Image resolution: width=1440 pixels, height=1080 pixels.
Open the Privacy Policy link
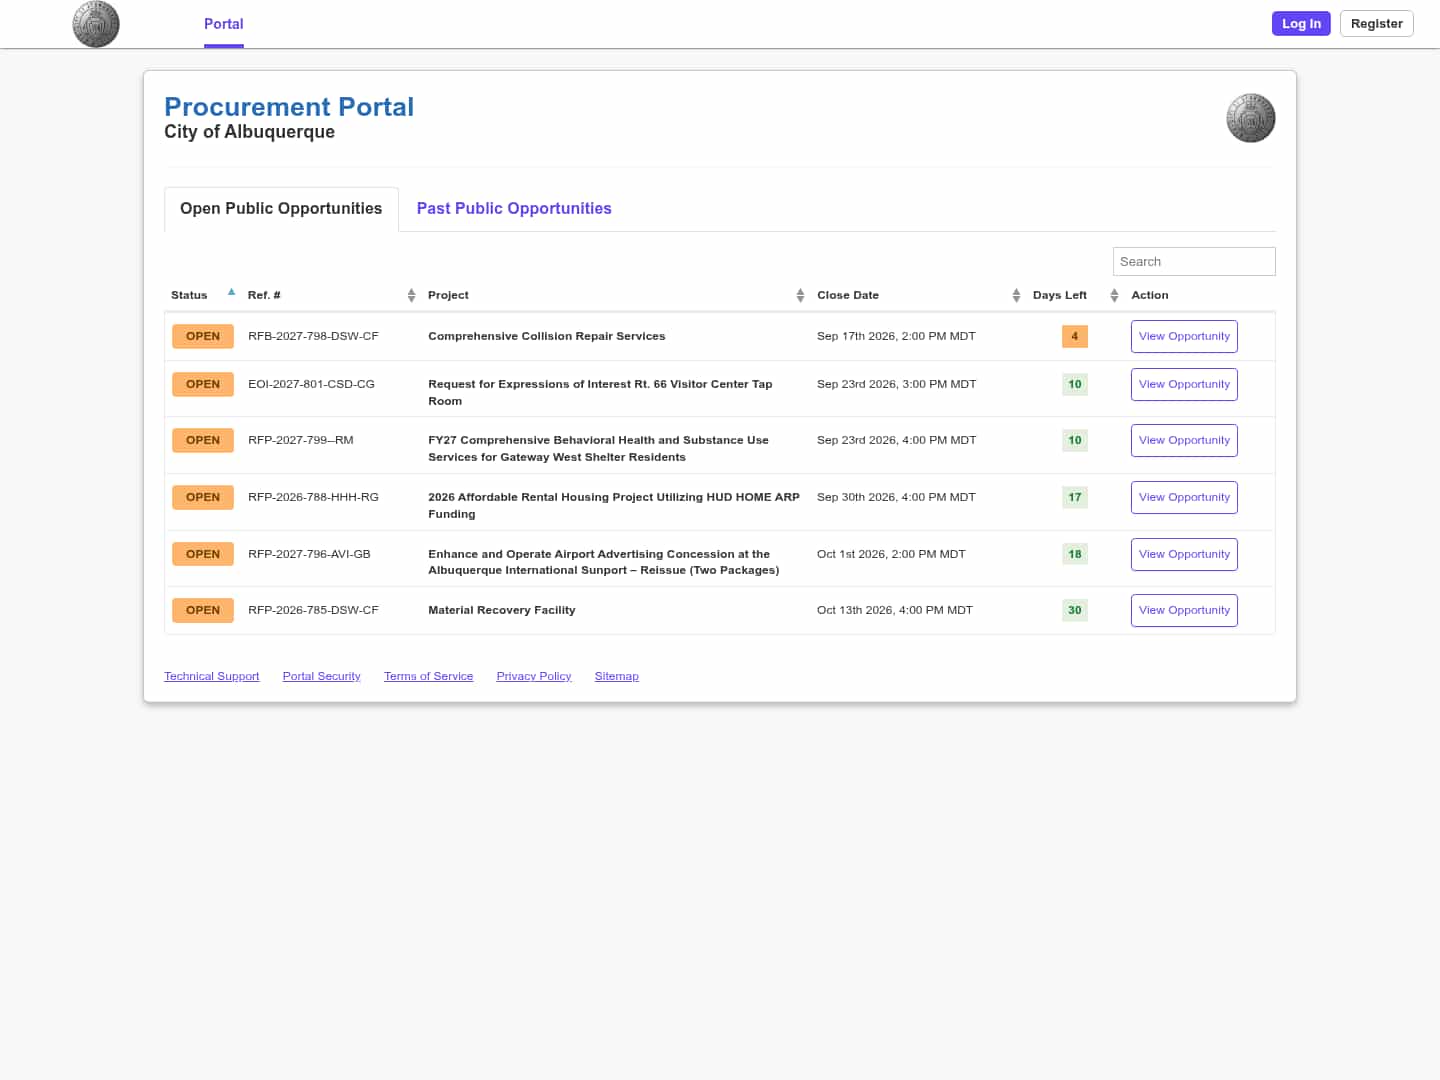(x=534, y=676)
